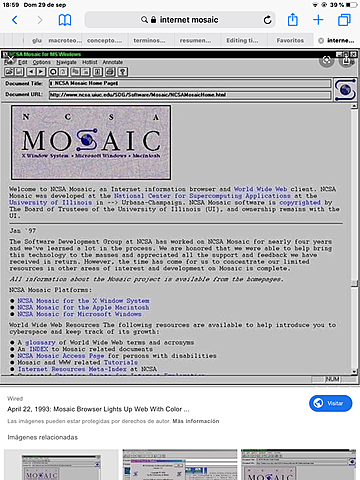The height and width of the screenshot is (480, 360).
Task: Click Mosaic reload toolbar icon
Action: coord(53,72)
